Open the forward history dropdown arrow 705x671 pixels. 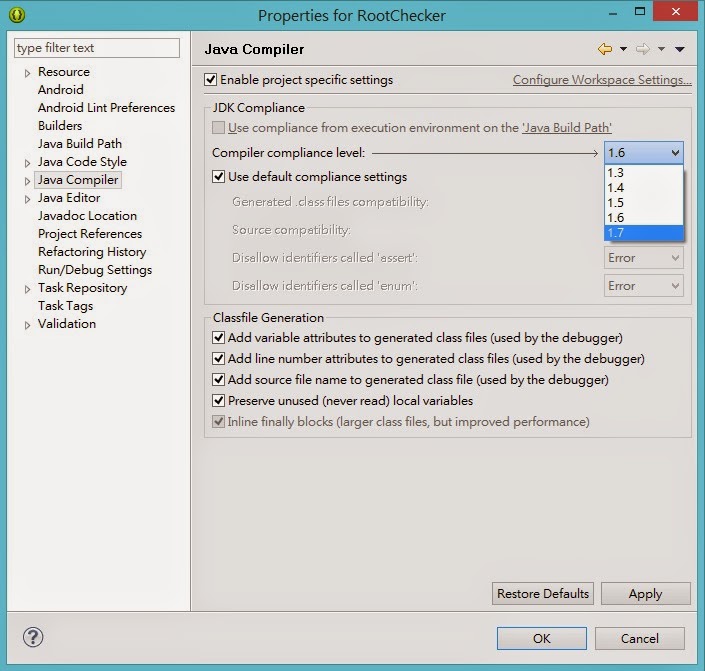[x=661, y=49]
